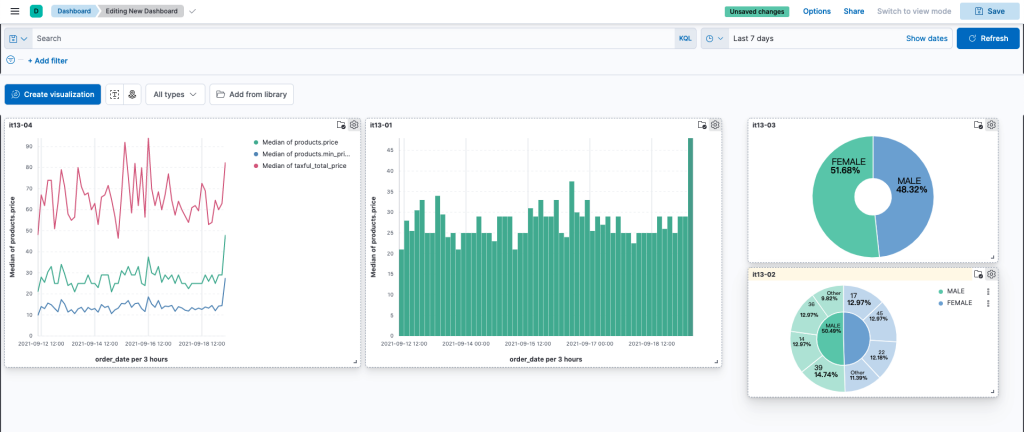Open library item icon on it13-03 panel
The height and width of the screenshot is (432, 1024).
pyautogui.click(x=978, y=125)
